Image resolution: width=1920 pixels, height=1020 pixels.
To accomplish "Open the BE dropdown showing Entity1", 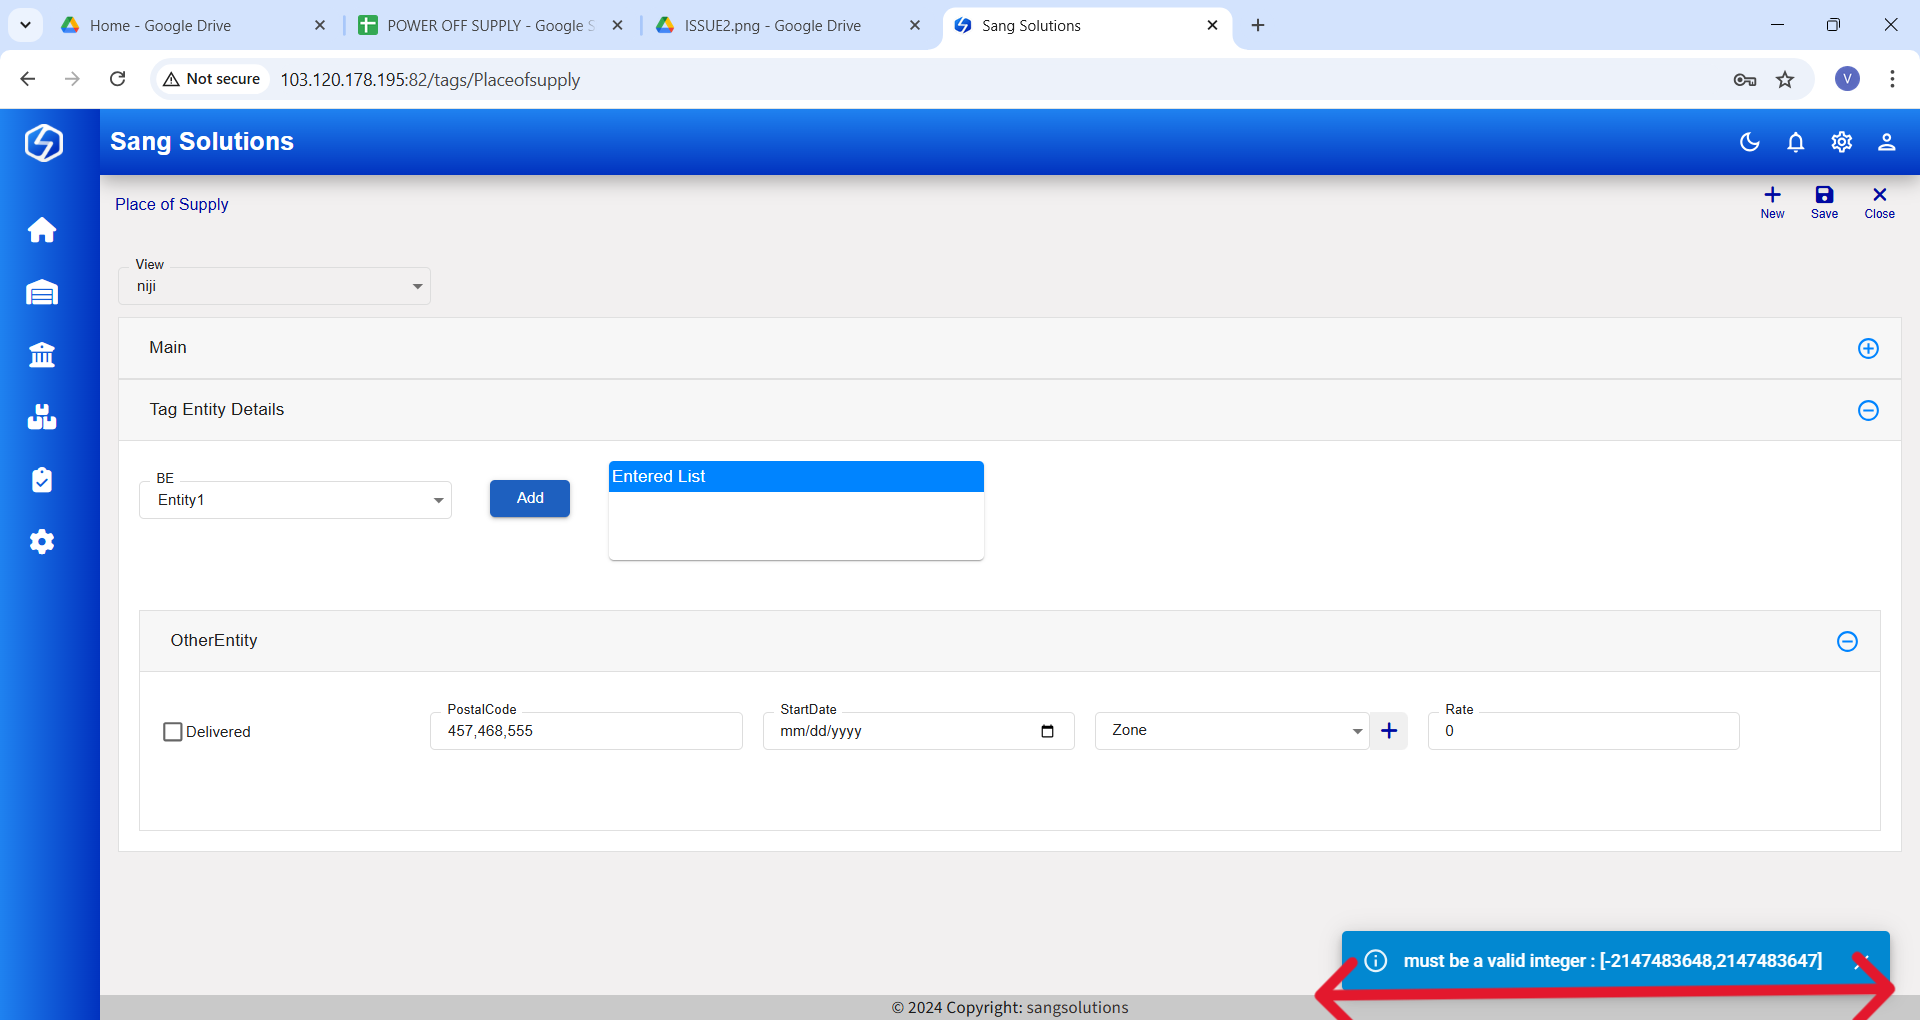I will (295, 500).
